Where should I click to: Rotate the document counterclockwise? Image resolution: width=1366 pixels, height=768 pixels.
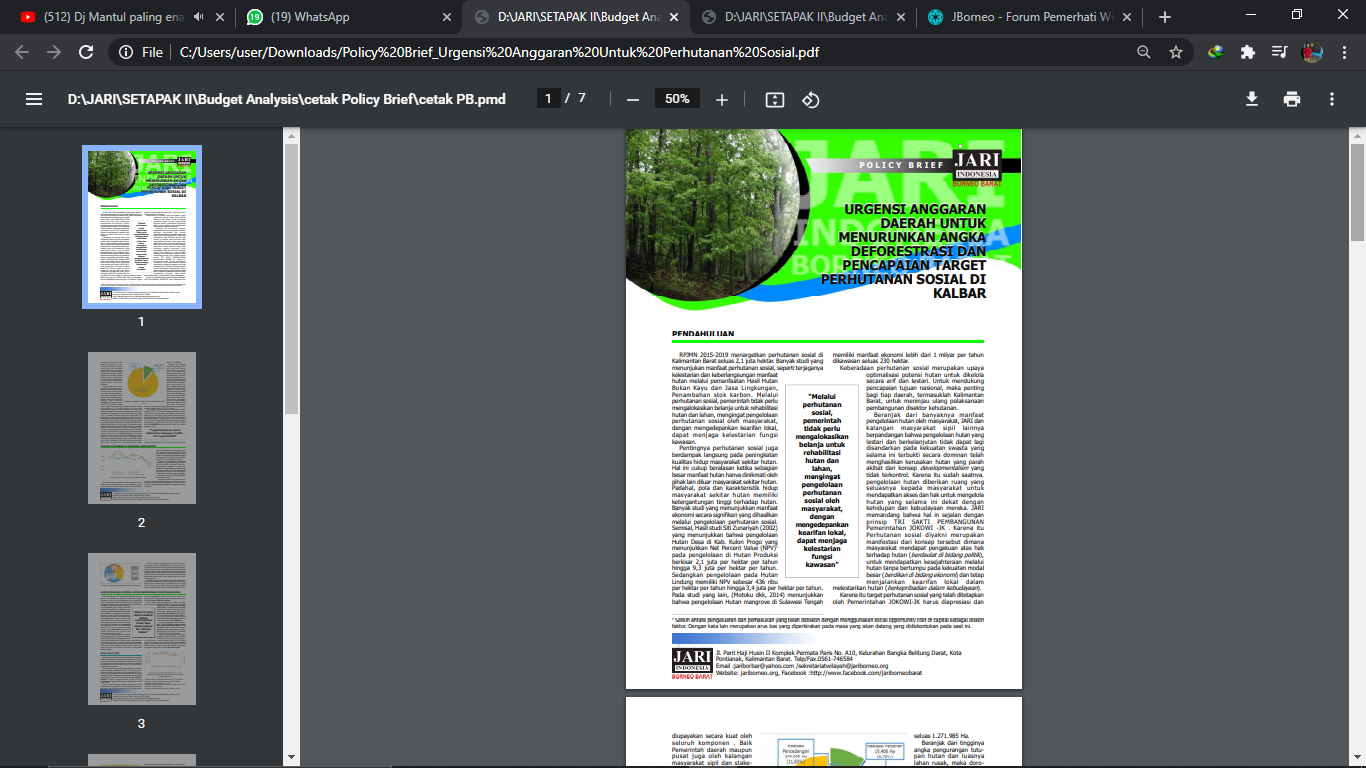point(811,99)
